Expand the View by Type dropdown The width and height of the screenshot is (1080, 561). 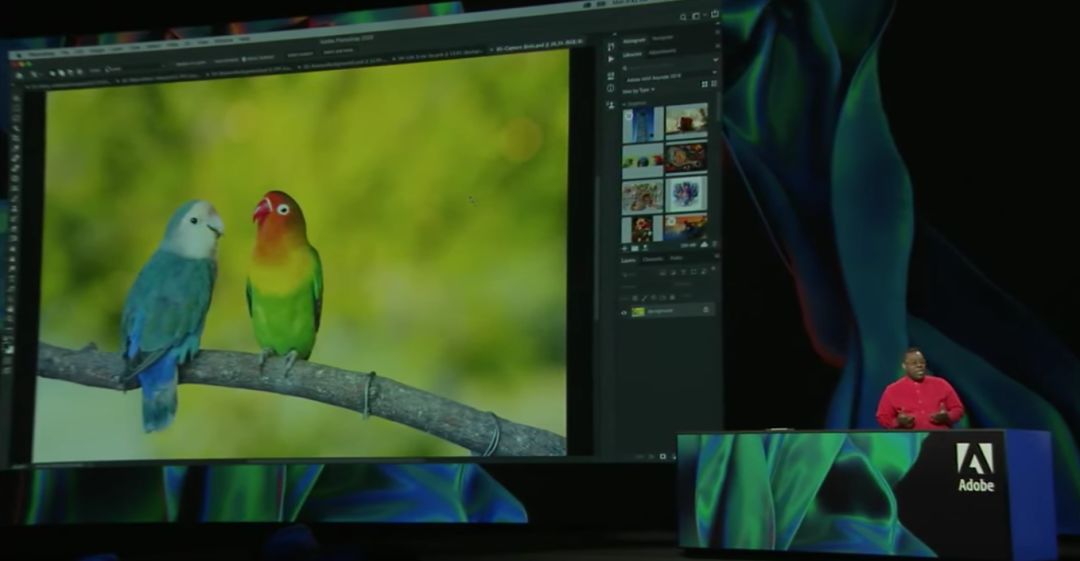pyautogui.click(x=644, y=90)
